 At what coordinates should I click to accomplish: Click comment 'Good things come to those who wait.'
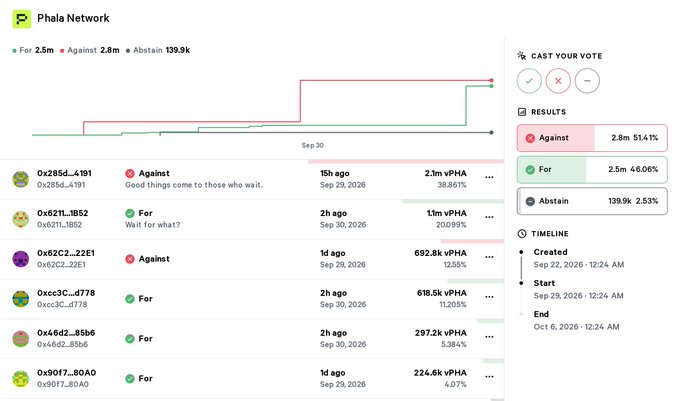click(194, 185)
